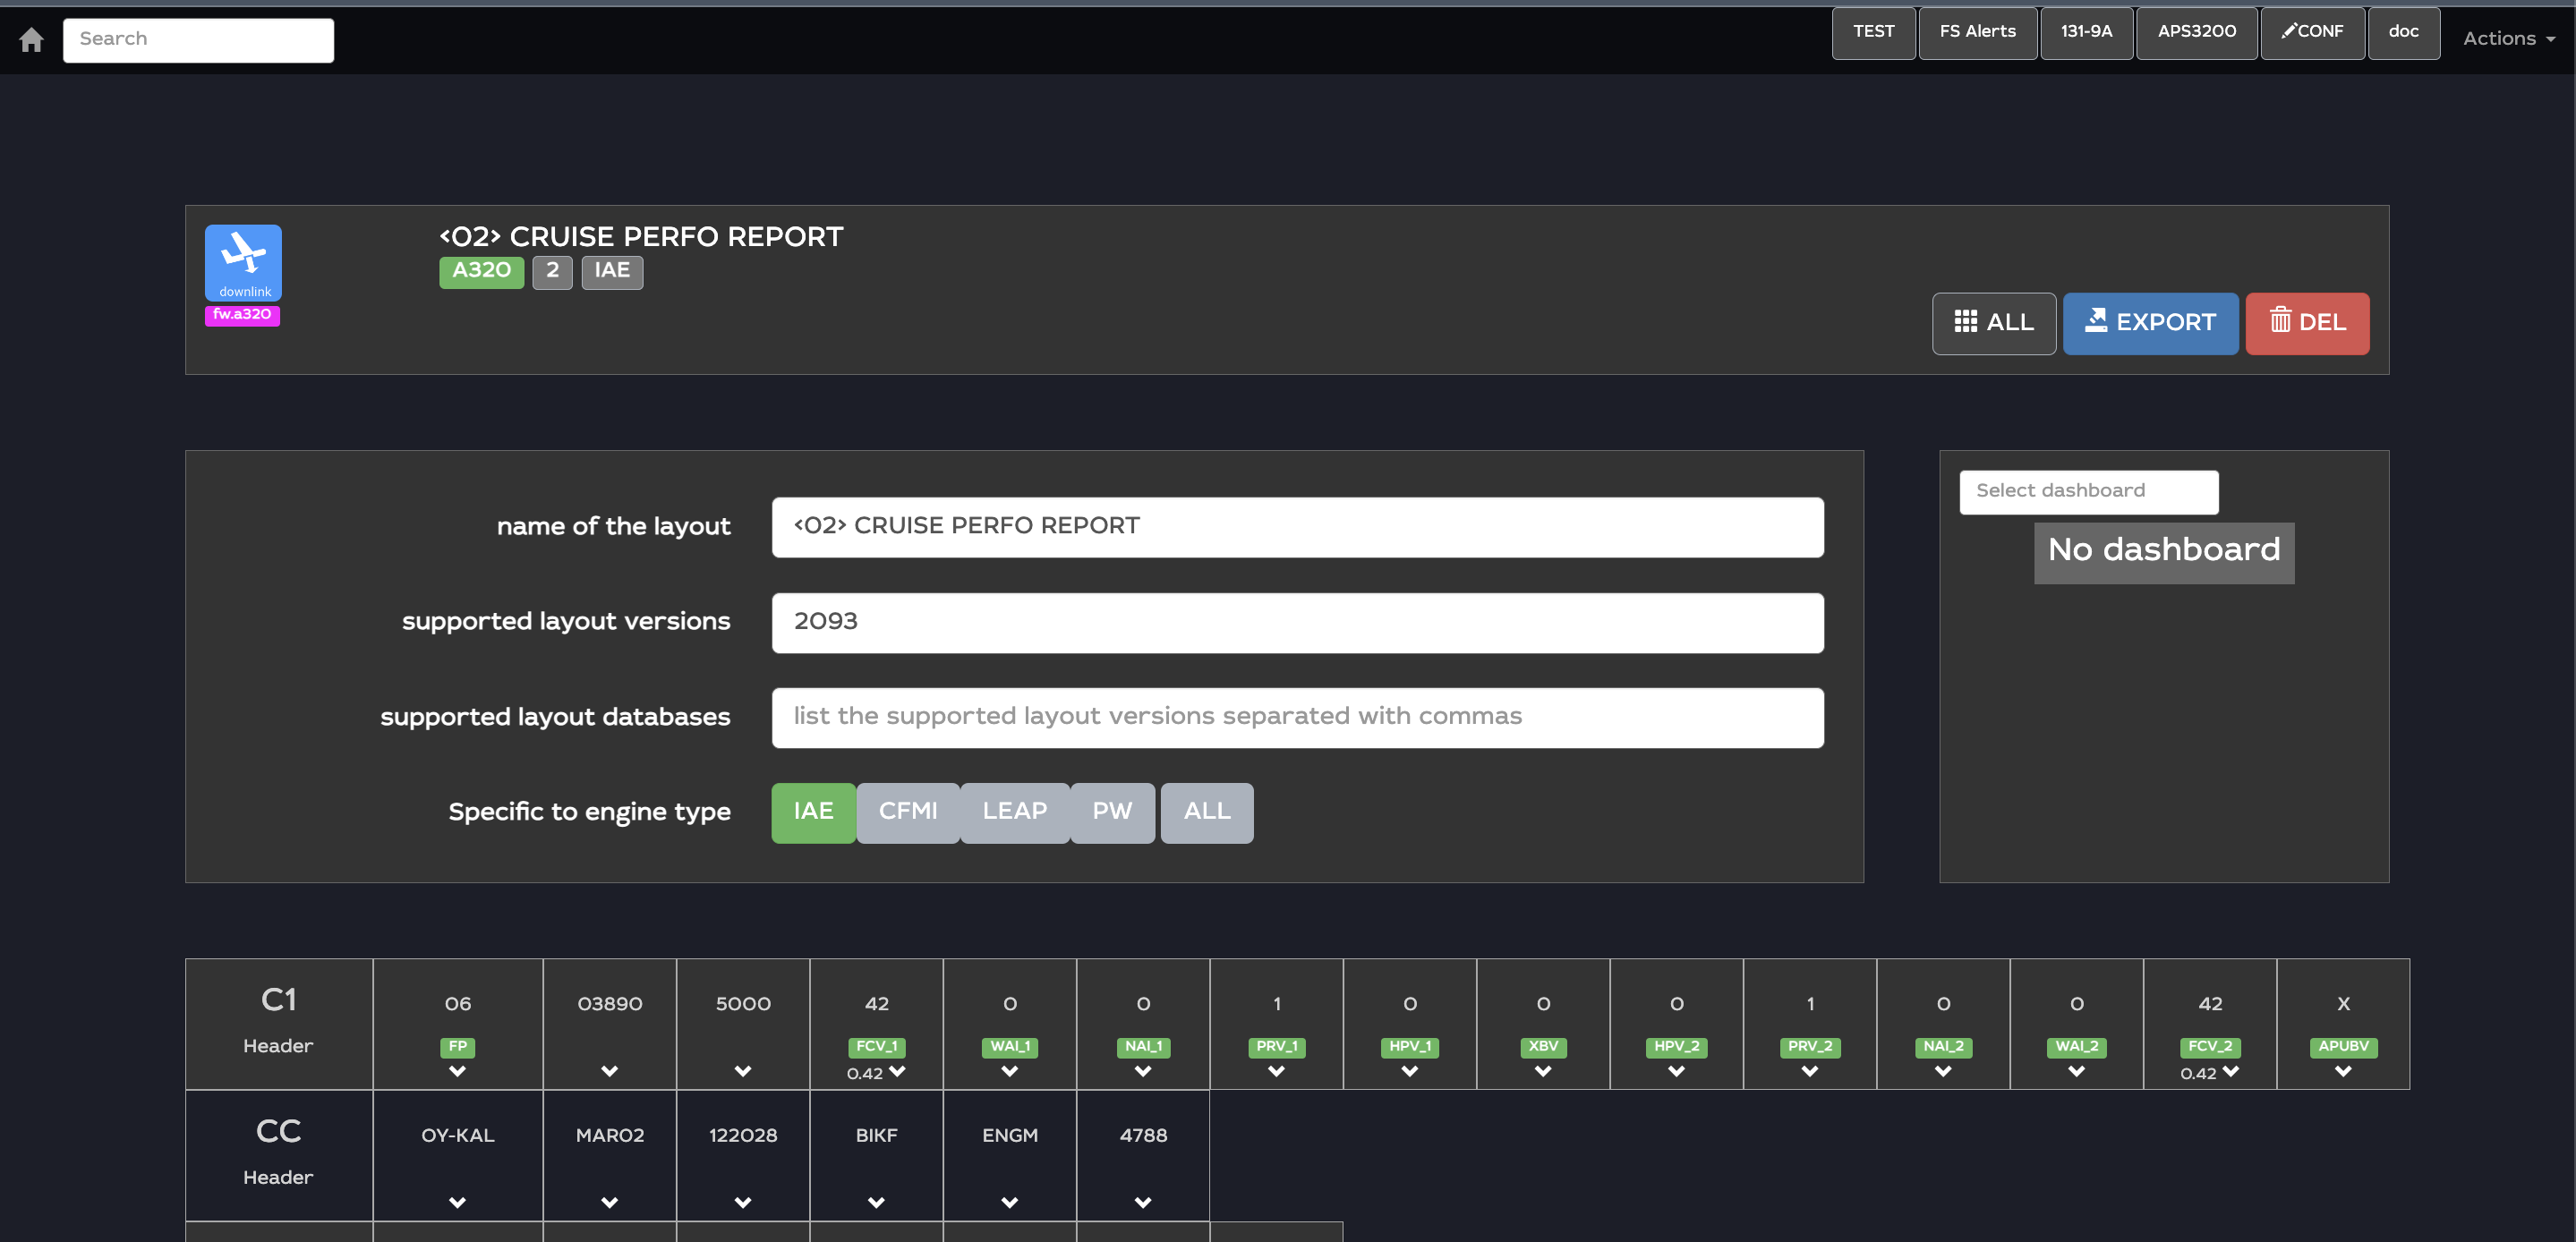Expand the 122028 cell chevron
The image size is (2576, 1242).
(x=742, y=1203)
